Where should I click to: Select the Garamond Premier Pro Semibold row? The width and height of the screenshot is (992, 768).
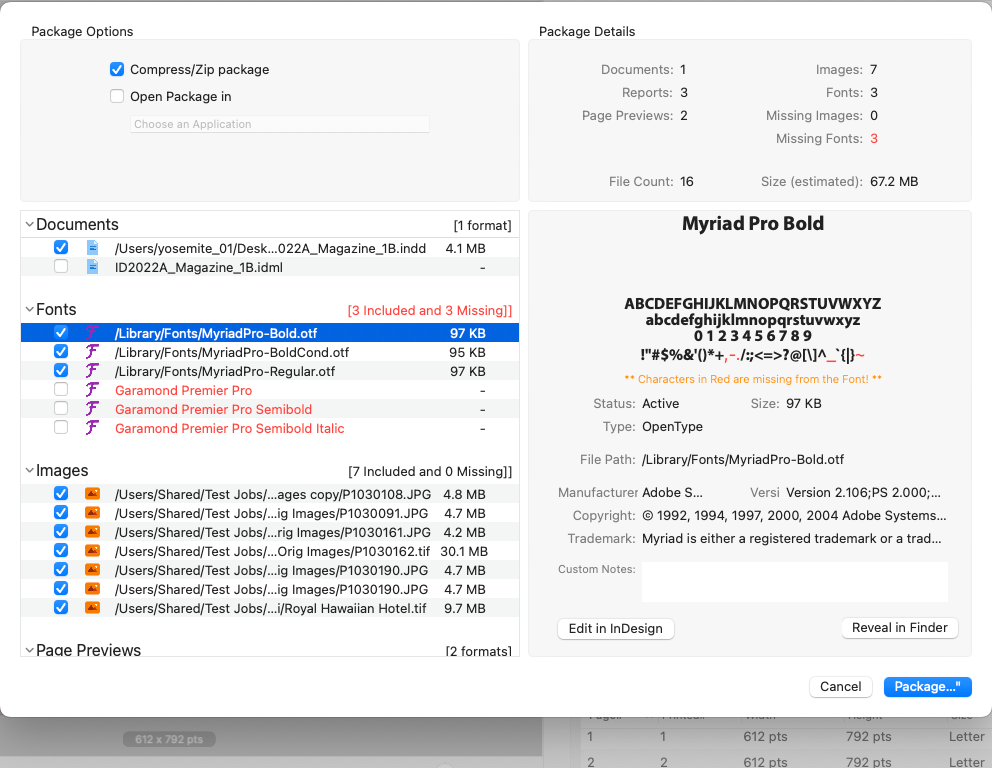[x=270, y=409]
